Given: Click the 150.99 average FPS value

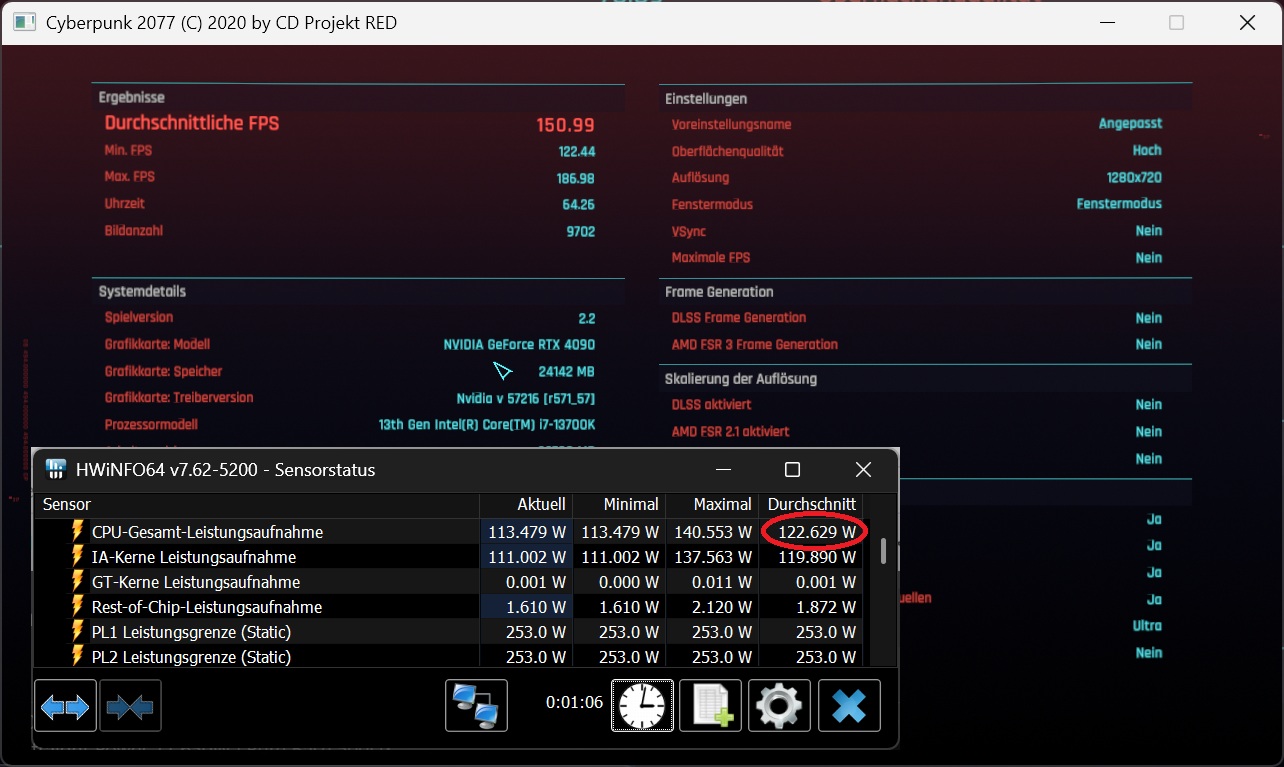Looking at the screenshot, I should (x=565, y=125).
